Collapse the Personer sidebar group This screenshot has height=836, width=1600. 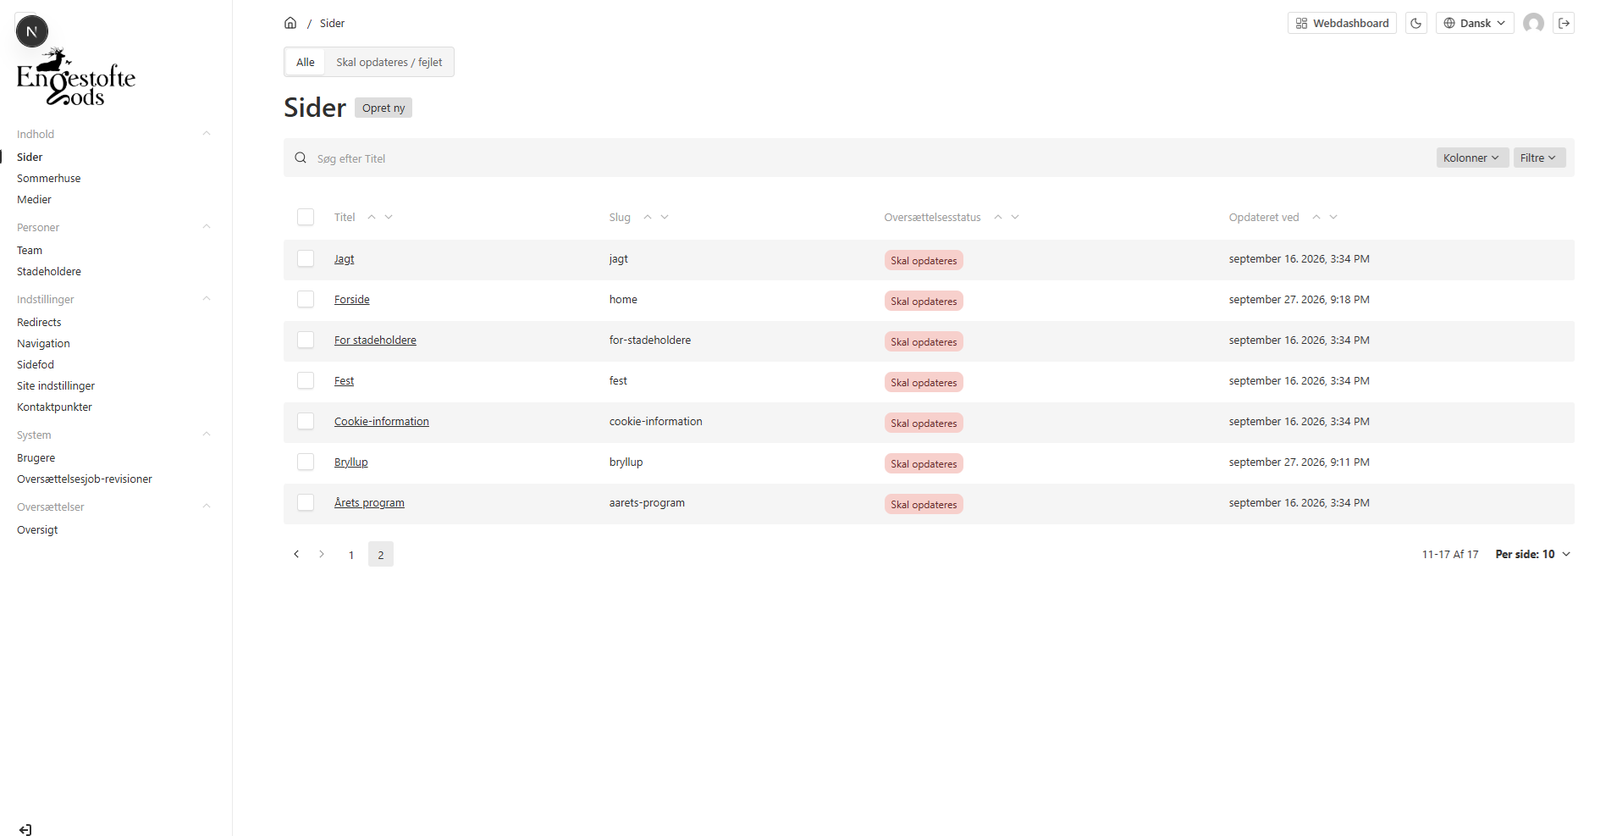click(207, 226)
